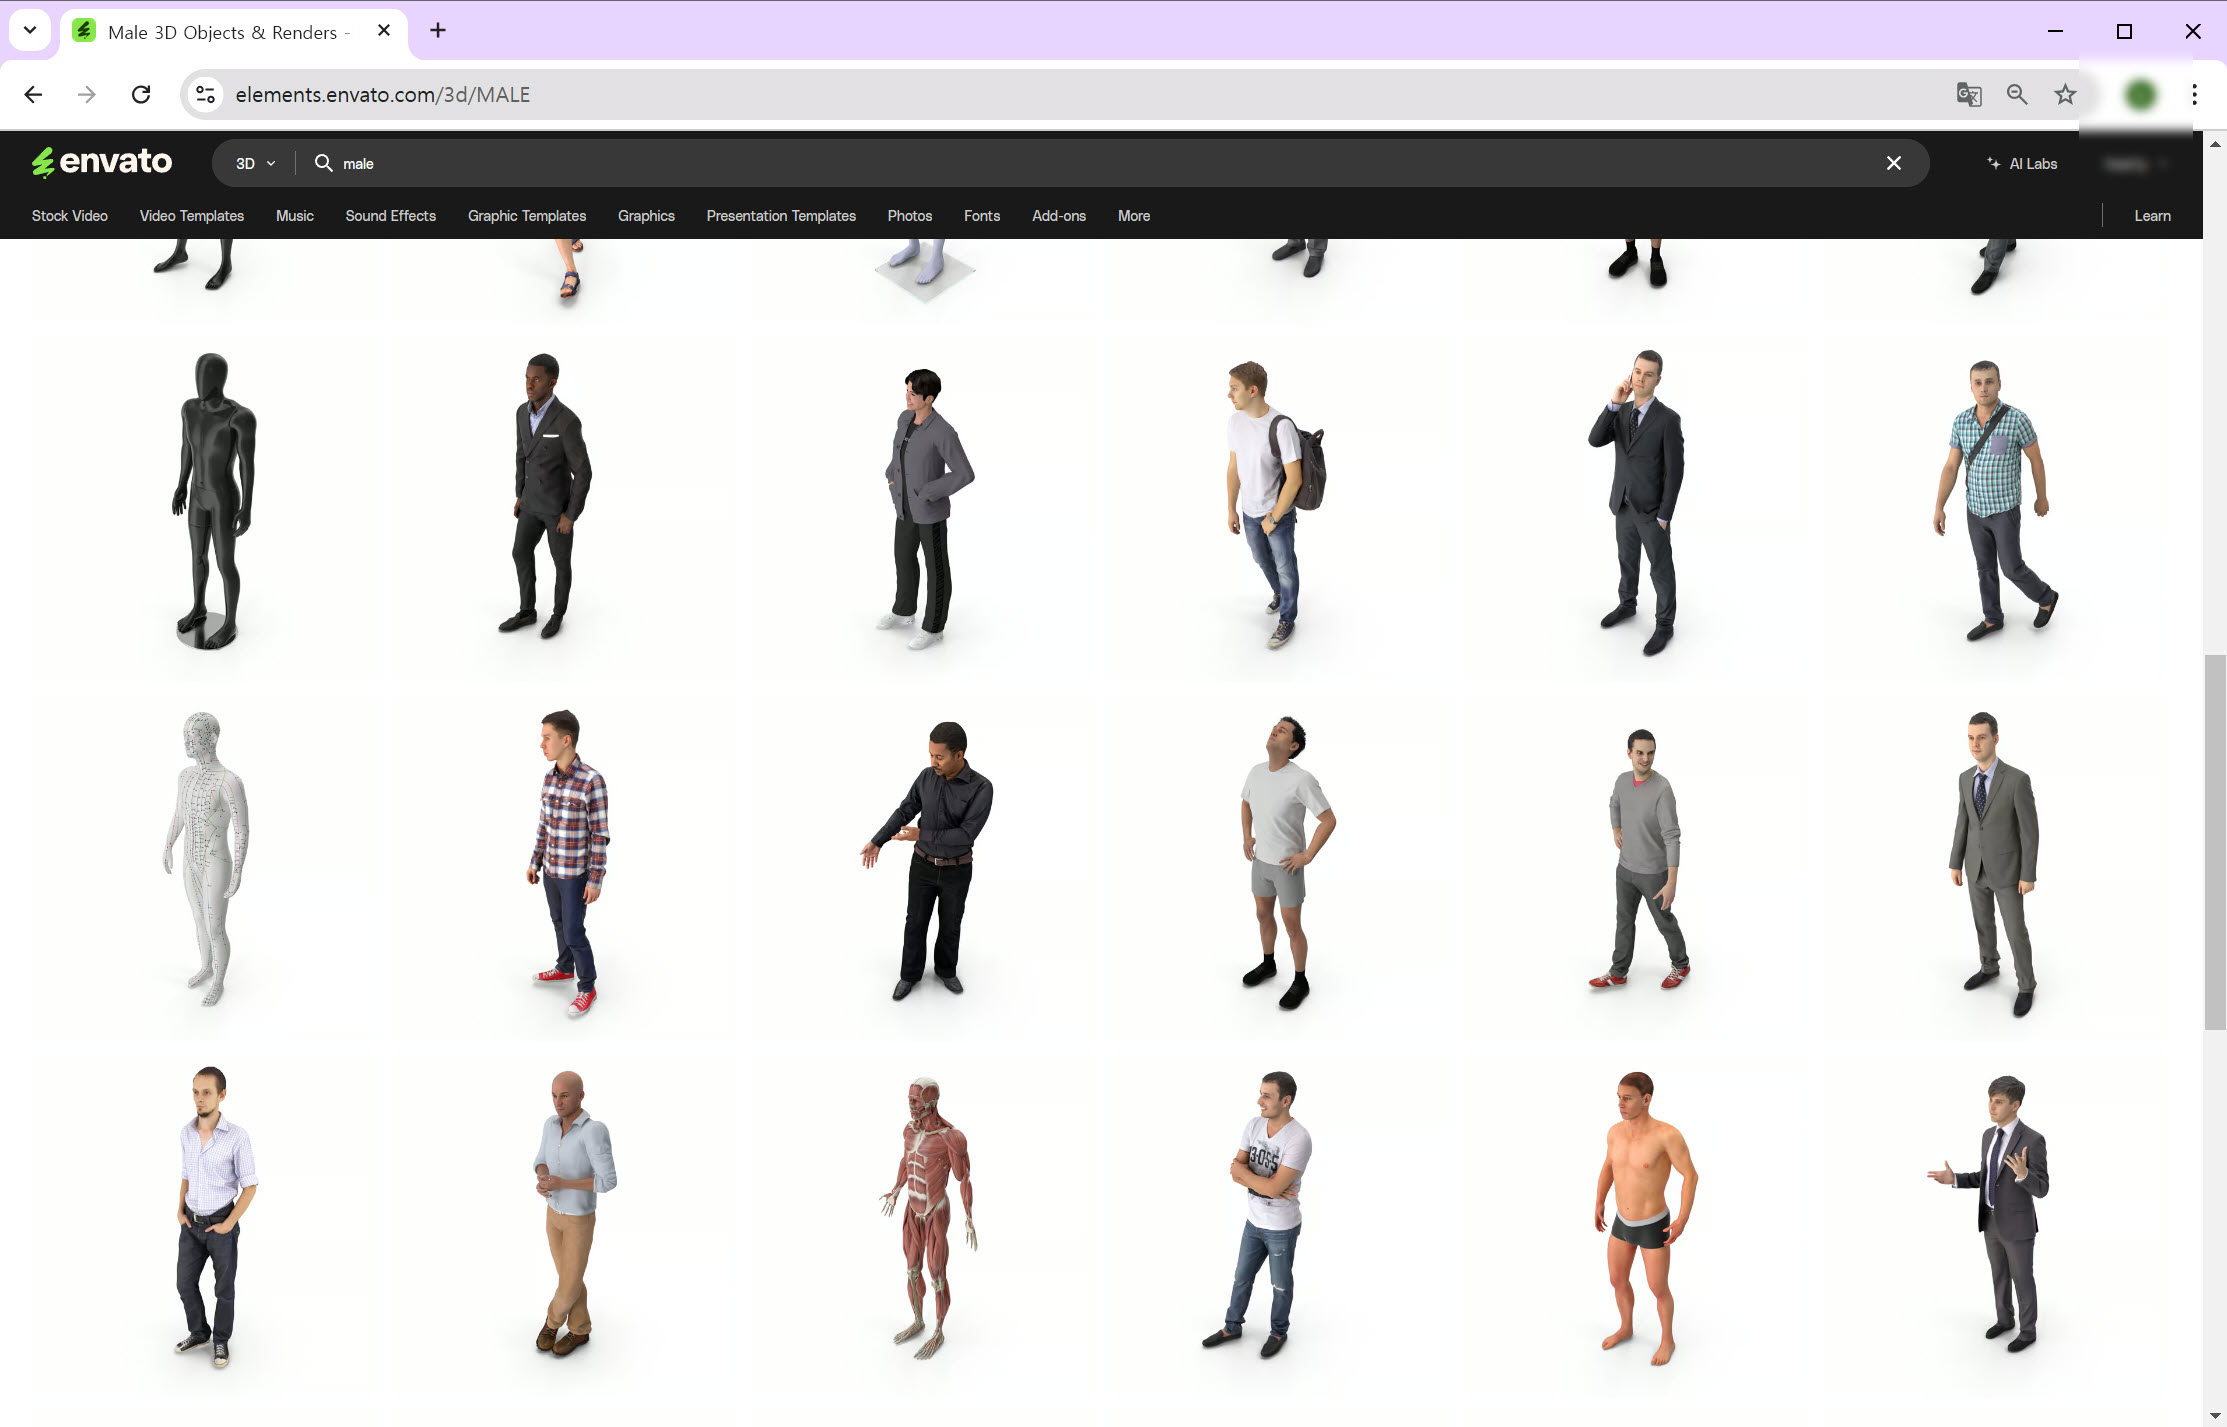Open AI Labs

click(x=2022, y=164)
